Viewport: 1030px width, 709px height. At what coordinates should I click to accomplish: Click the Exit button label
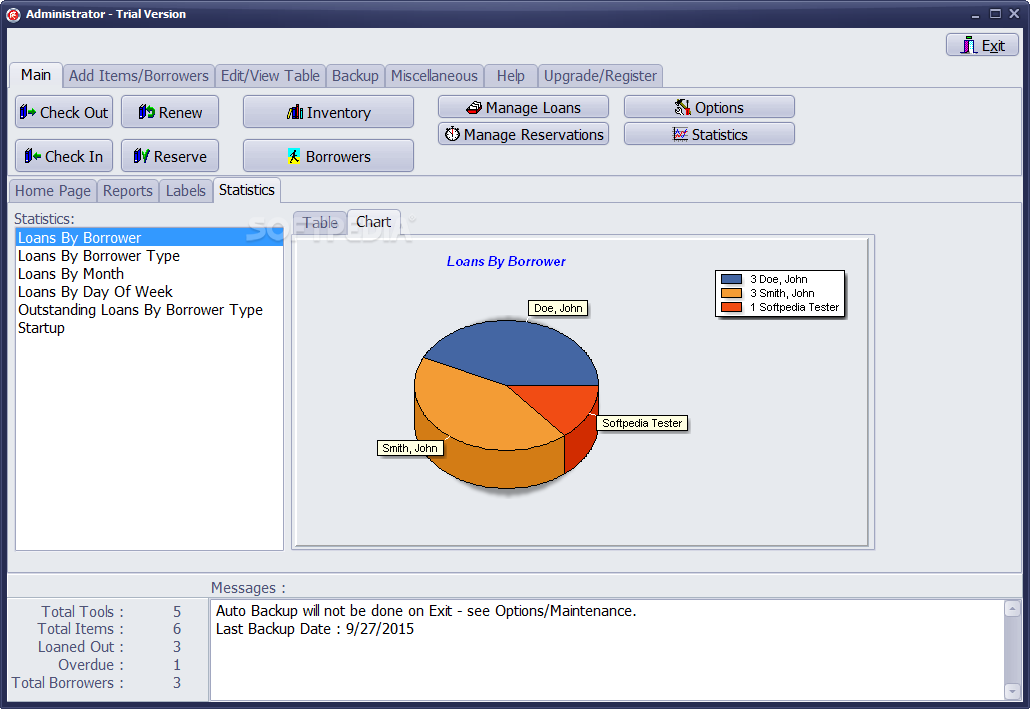pos(993,45)
